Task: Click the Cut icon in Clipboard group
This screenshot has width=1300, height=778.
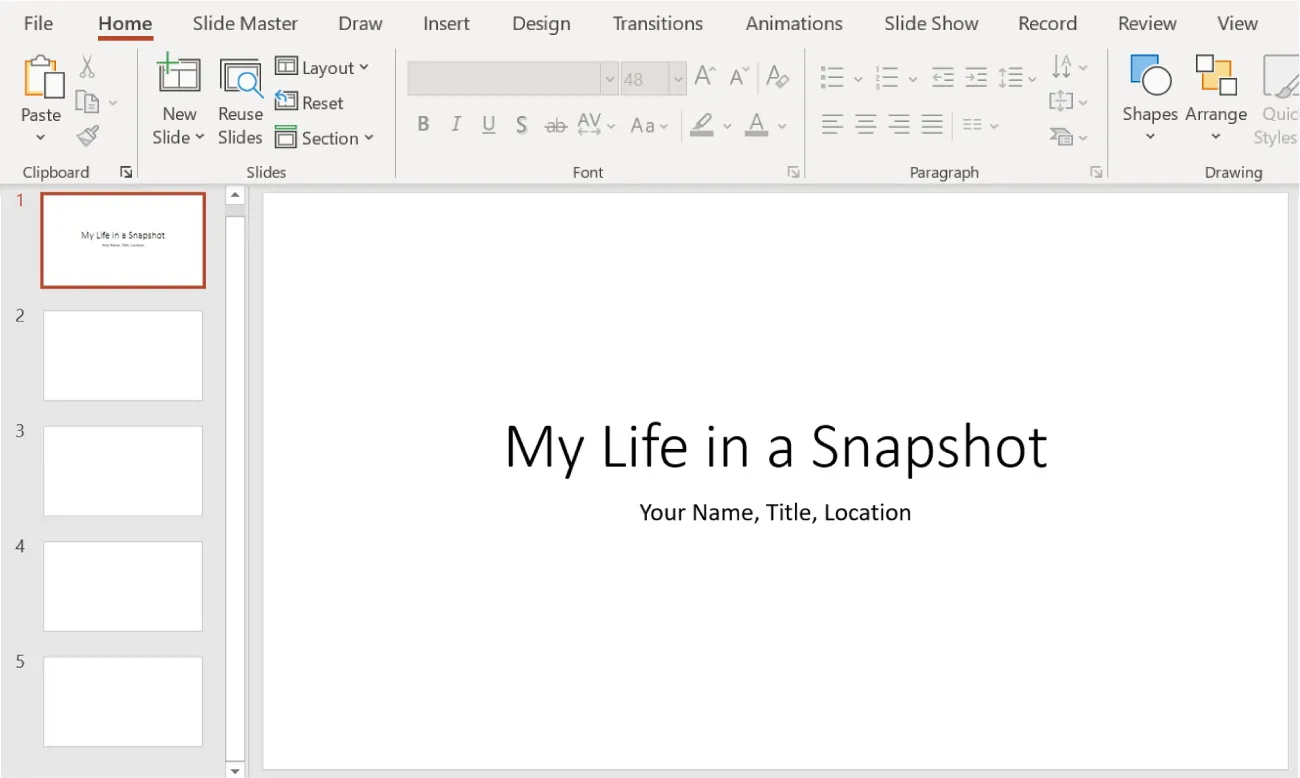Action: tap(88, 66)
